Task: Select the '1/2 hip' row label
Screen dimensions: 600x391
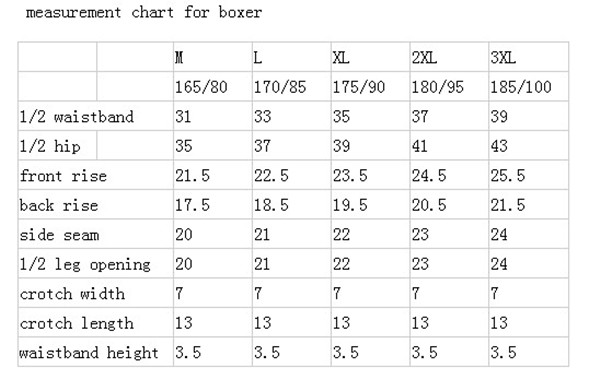Action: point(50,146)
